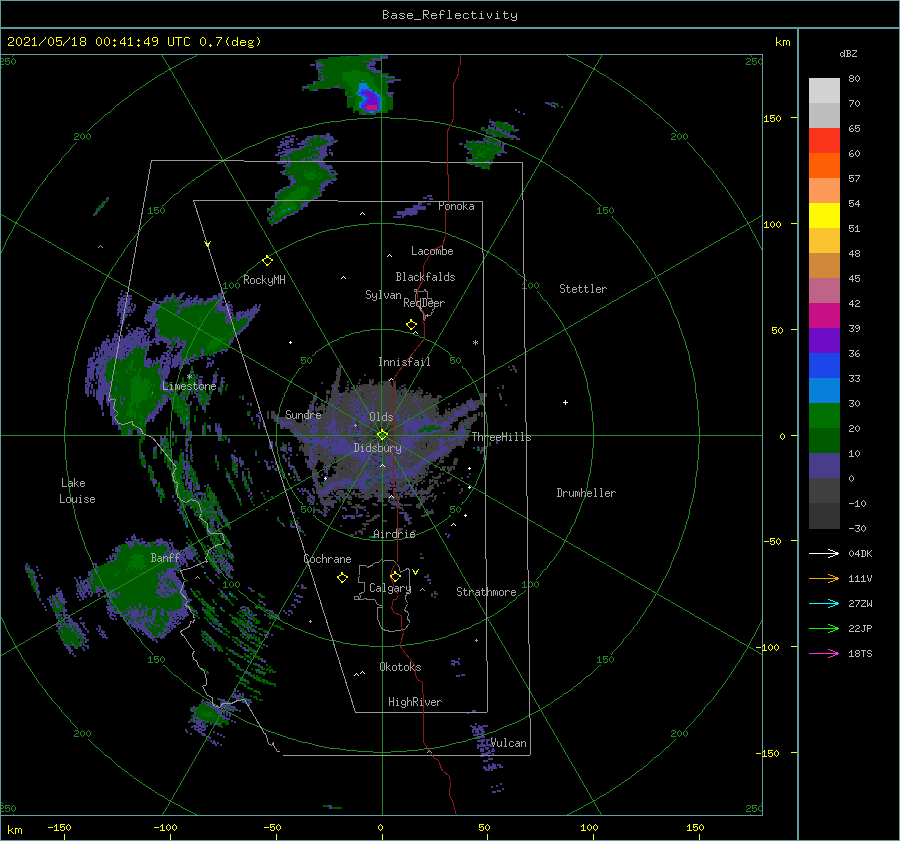The width and height of the screenshot is (900, 841).
Task: Click the white plus marker west of Drumheller
Action: click(565, 402)
